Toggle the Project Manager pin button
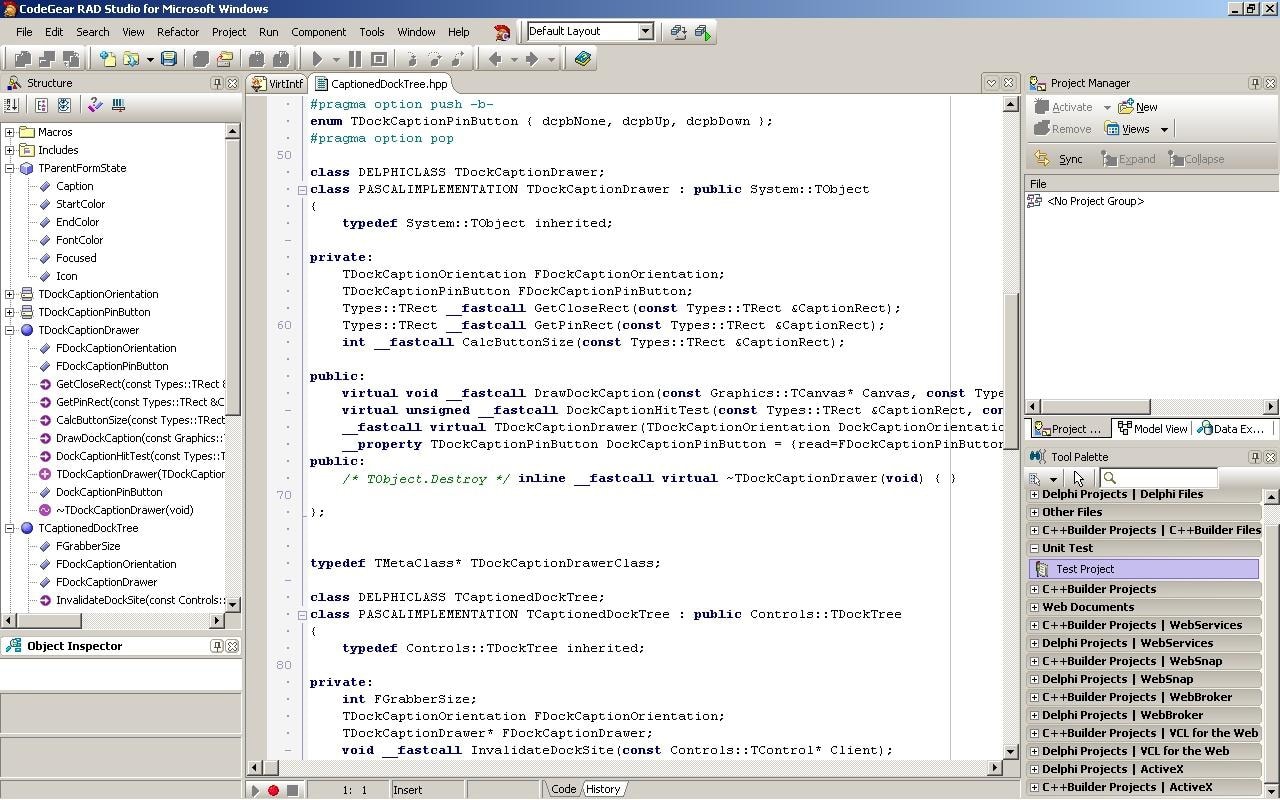This screenshot has height=800, width=1280. [x=1254, y=83]
